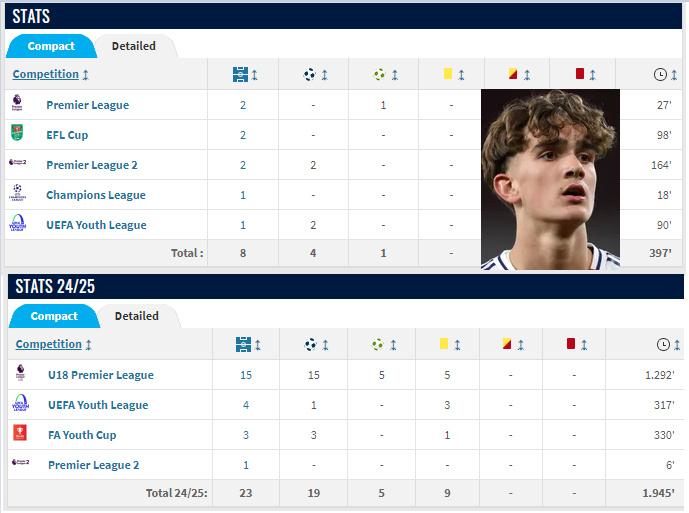
Task: Click the red card icon in 24/25 table
Action: [x=571, y=345]
